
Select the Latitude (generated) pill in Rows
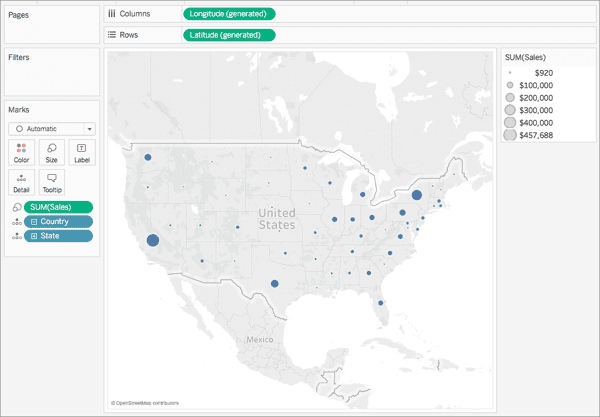(229, 35)
